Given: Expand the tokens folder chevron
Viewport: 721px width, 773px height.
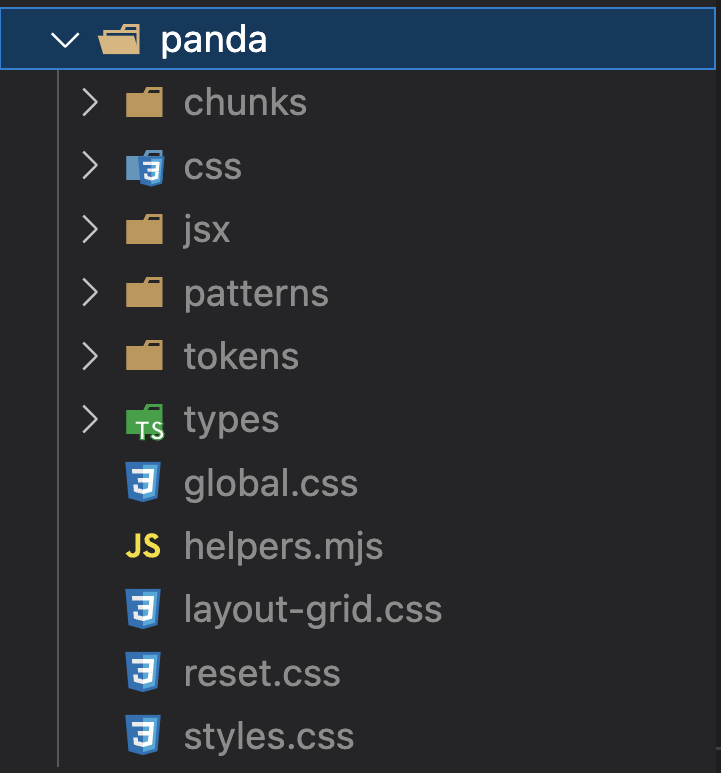Looking at the screenshot, I should coord(90,356).
